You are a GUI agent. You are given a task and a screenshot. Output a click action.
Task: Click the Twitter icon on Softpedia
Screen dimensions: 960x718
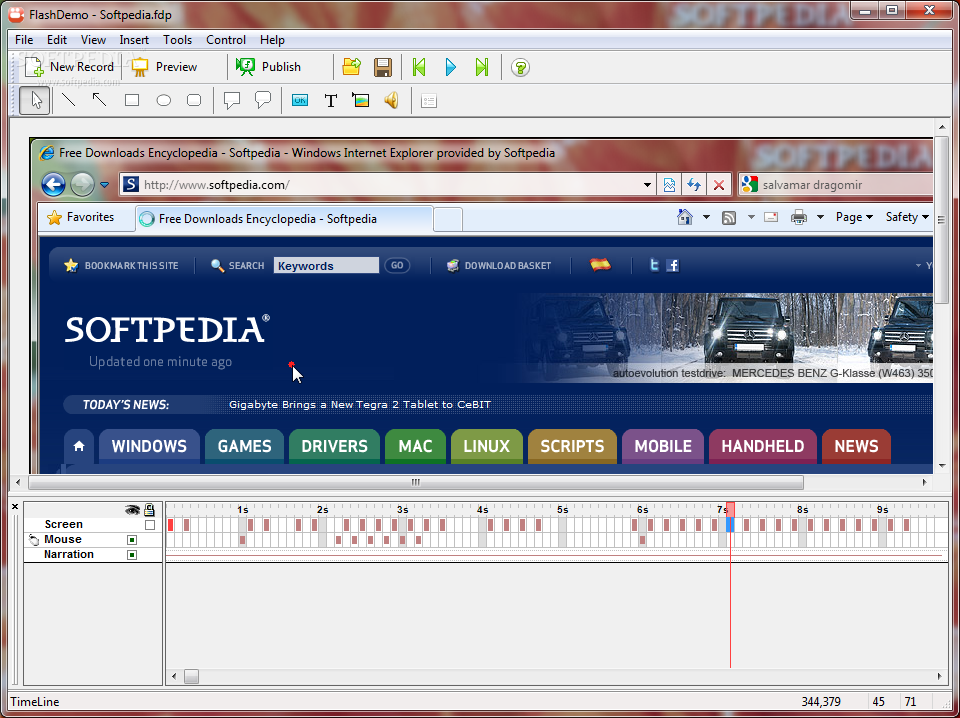654,265
